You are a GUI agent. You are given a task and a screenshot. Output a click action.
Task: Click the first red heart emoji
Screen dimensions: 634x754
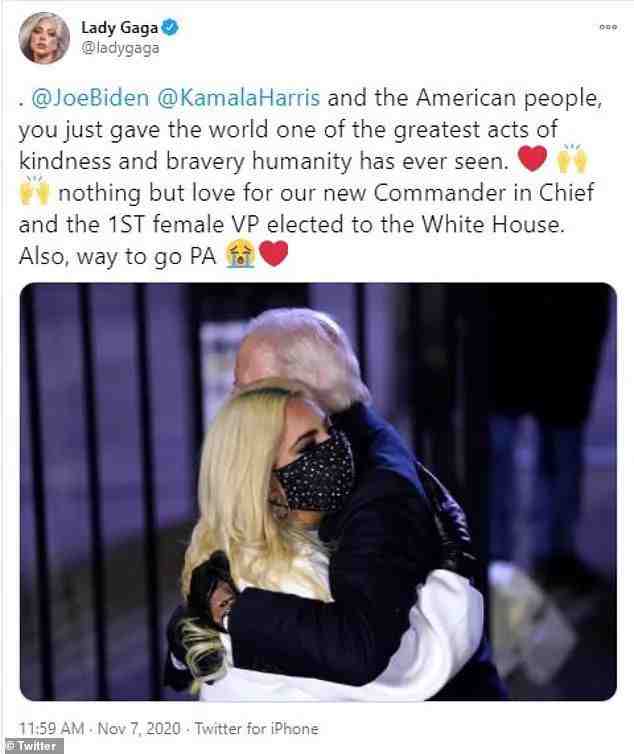tap(532, 159)
